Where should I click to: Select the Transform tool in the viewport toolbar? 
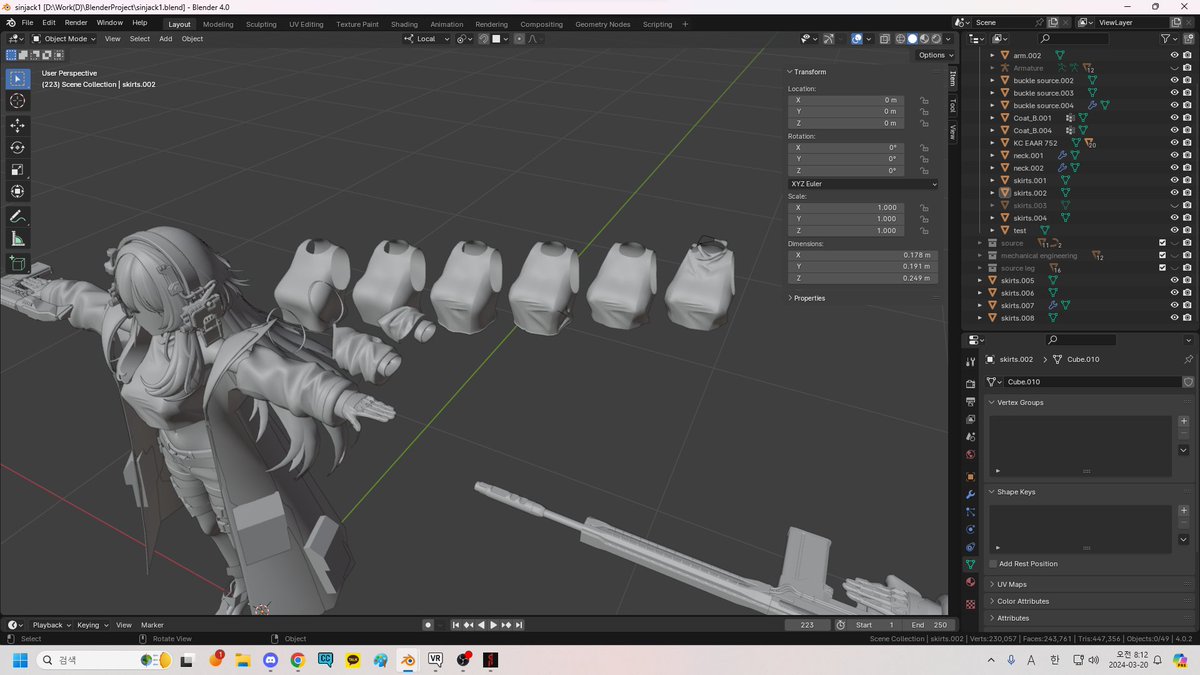pos(17,191)
